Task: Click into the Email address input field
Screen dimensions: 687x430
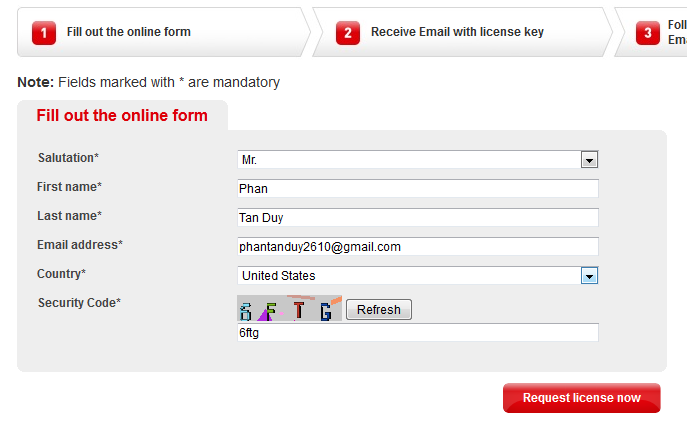Action: (x=417, y=246)
